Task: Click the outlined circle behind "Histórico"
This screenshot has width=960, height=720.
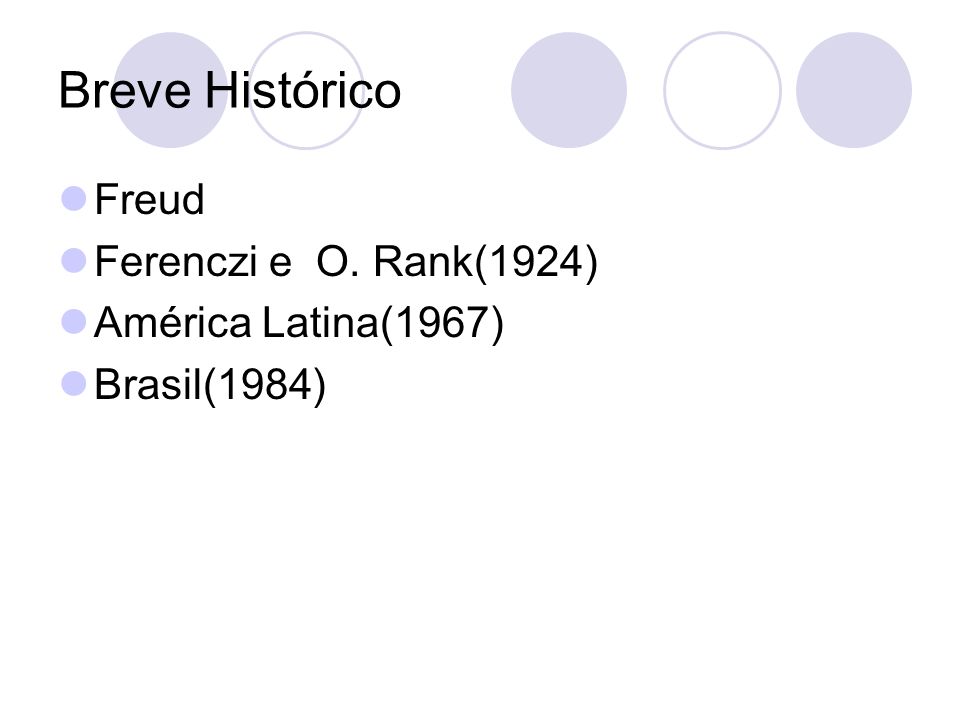Action: 306,90
